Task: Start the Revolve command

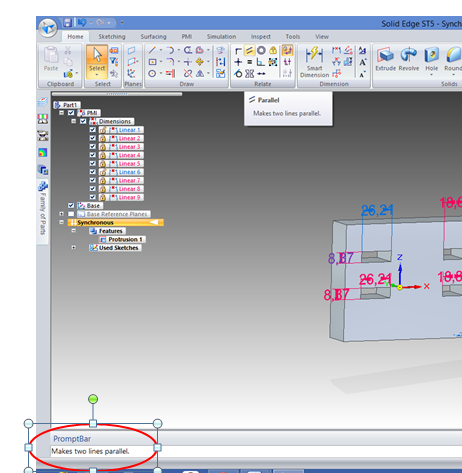Action: (x=409, y=58)
